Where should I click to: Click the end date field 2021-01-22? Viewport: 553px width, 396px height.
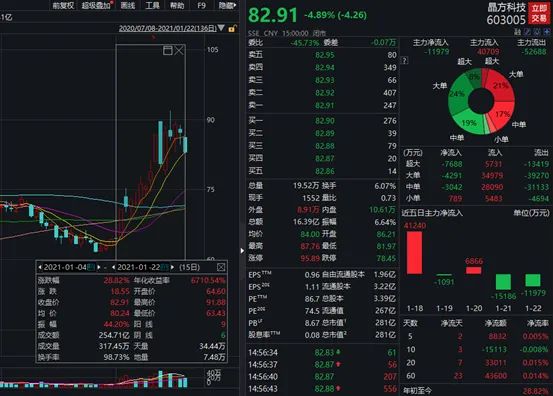(x=139, y=267)
